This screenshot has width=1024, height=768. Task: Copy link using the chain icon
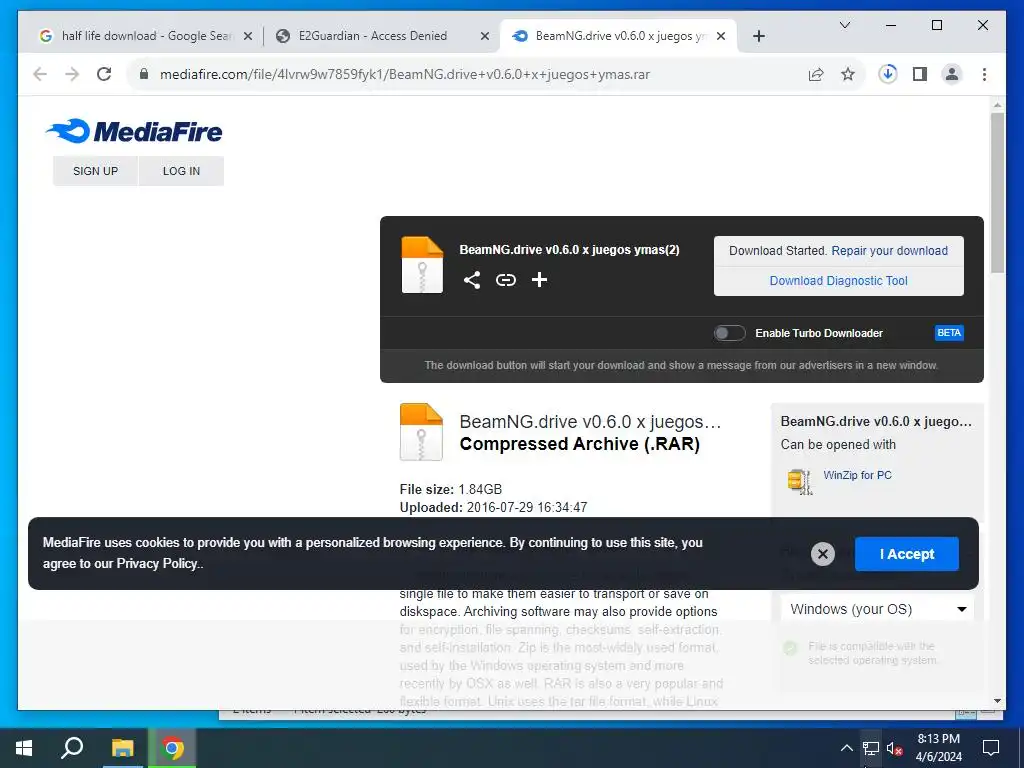[505, 280]
